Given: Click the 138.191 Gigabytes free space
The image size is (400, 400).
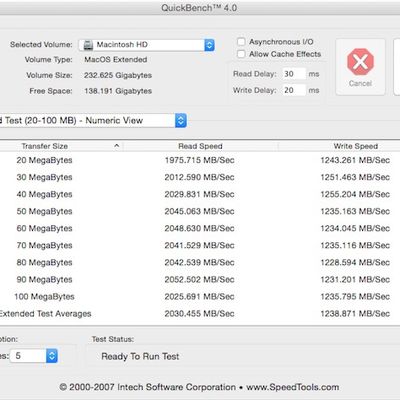Looking at the screenshot, I should click(118, 91).
